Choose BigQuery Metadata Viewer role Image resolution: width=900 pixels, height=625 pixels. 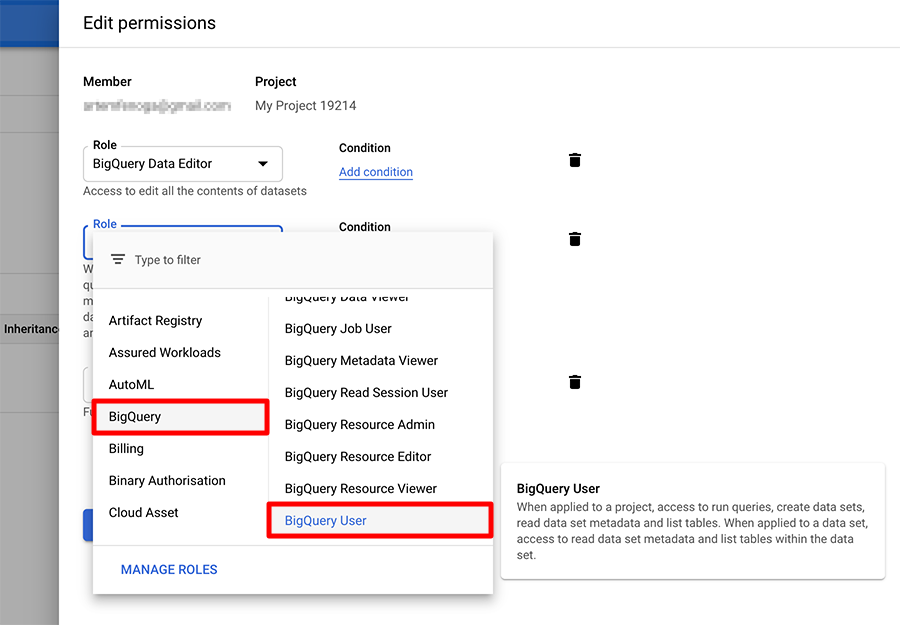point(381,361)
